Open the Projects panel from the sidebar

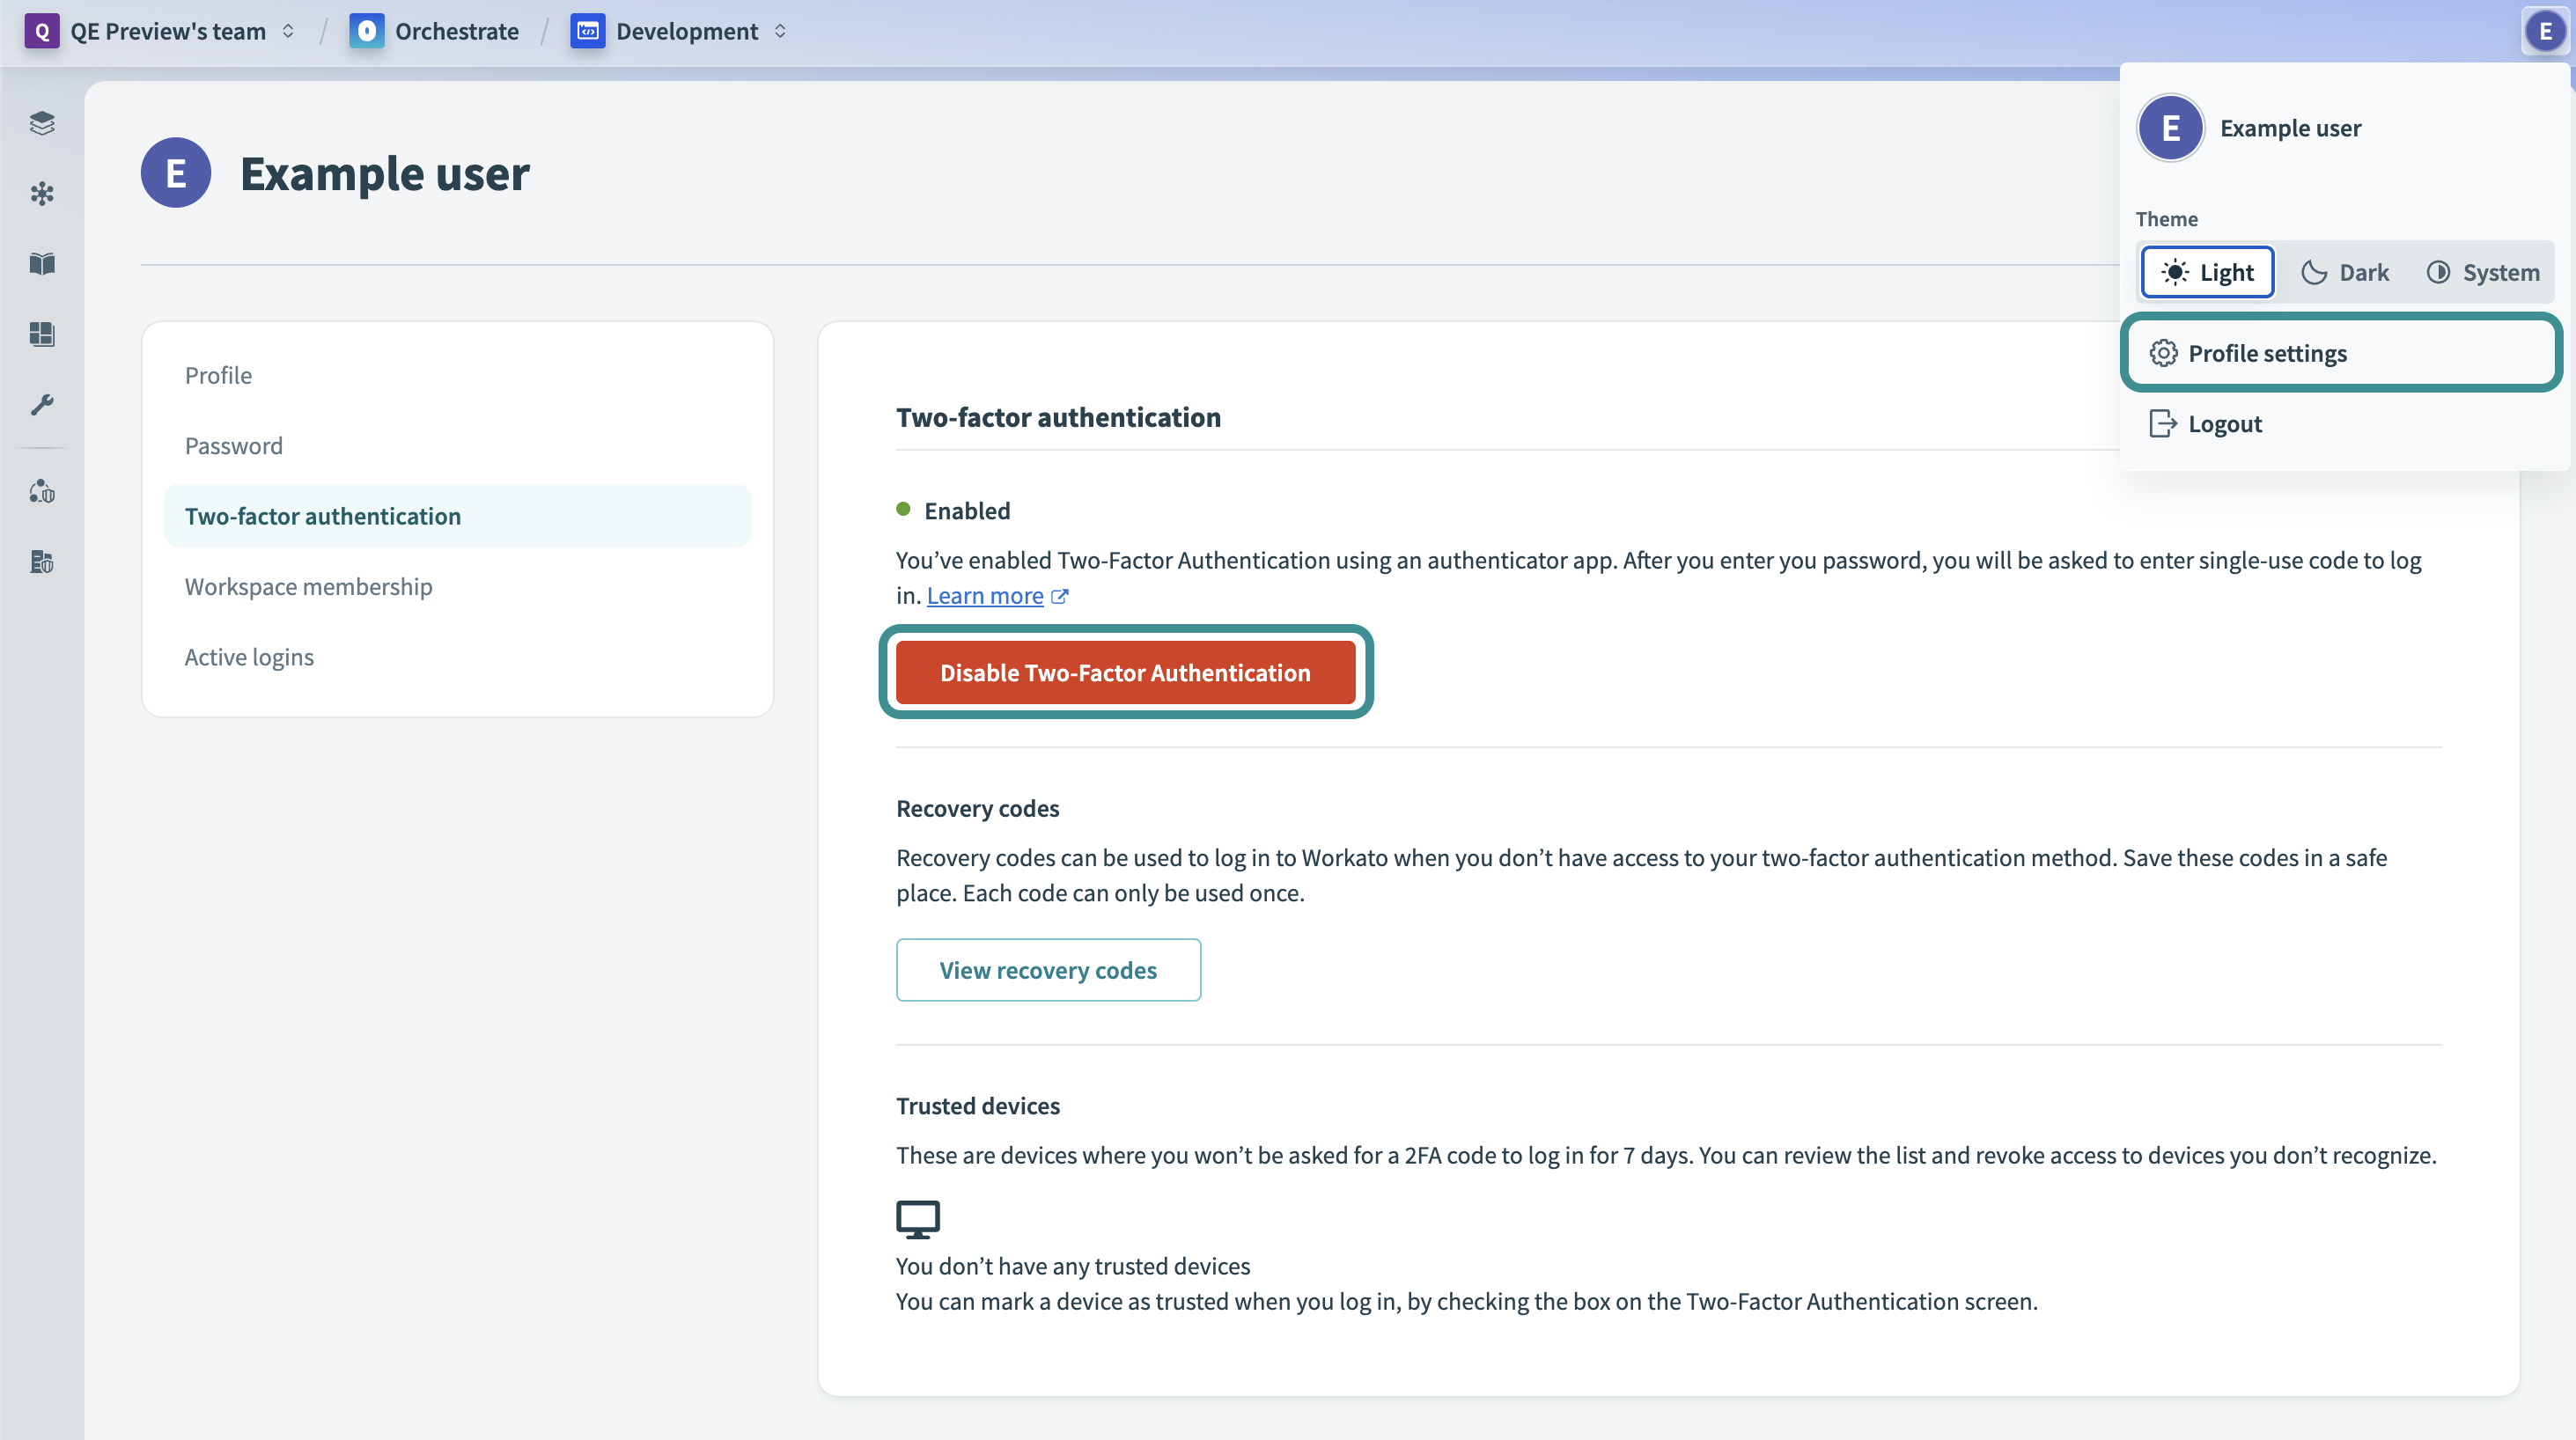[x=42, y=124]
